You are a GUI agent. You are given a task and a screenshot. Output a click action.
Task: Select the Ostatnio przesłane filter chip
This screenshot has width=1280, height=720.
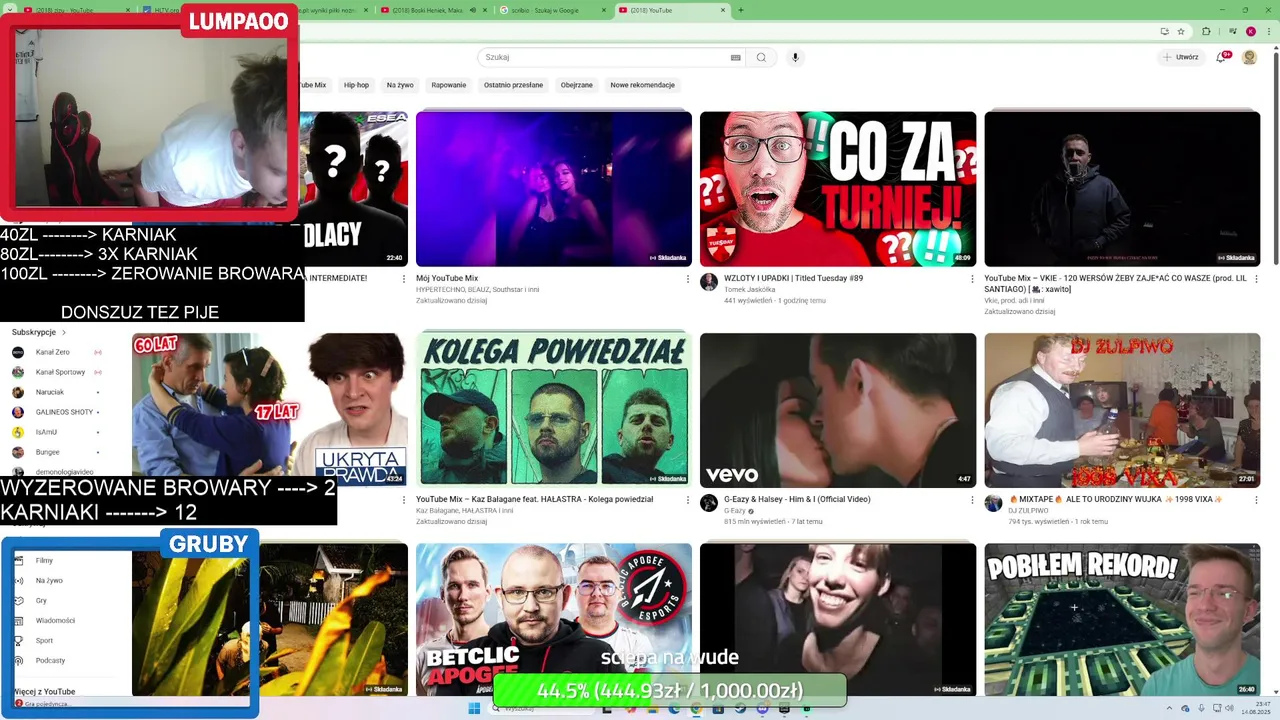tap(513, 85)
